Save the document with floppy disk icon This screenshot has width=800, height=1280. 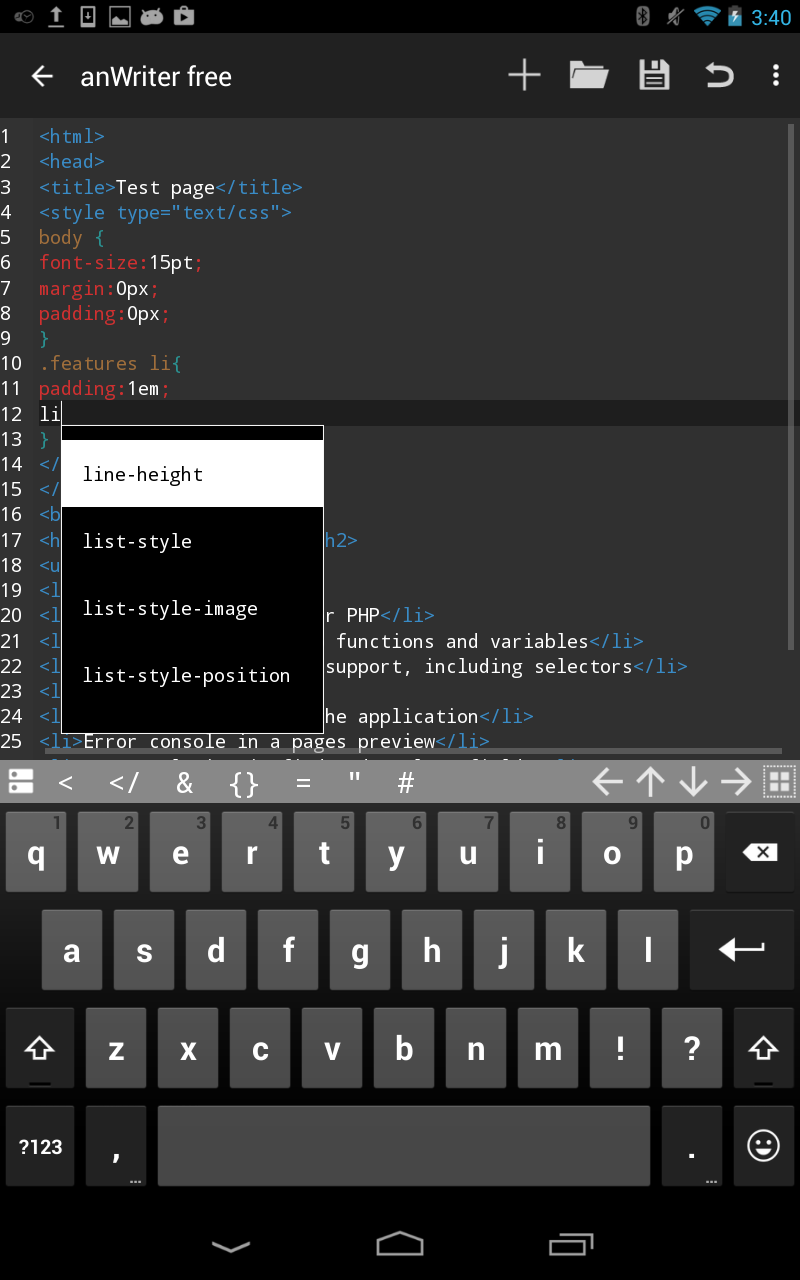pyautogui.click(x=654, y=76)
